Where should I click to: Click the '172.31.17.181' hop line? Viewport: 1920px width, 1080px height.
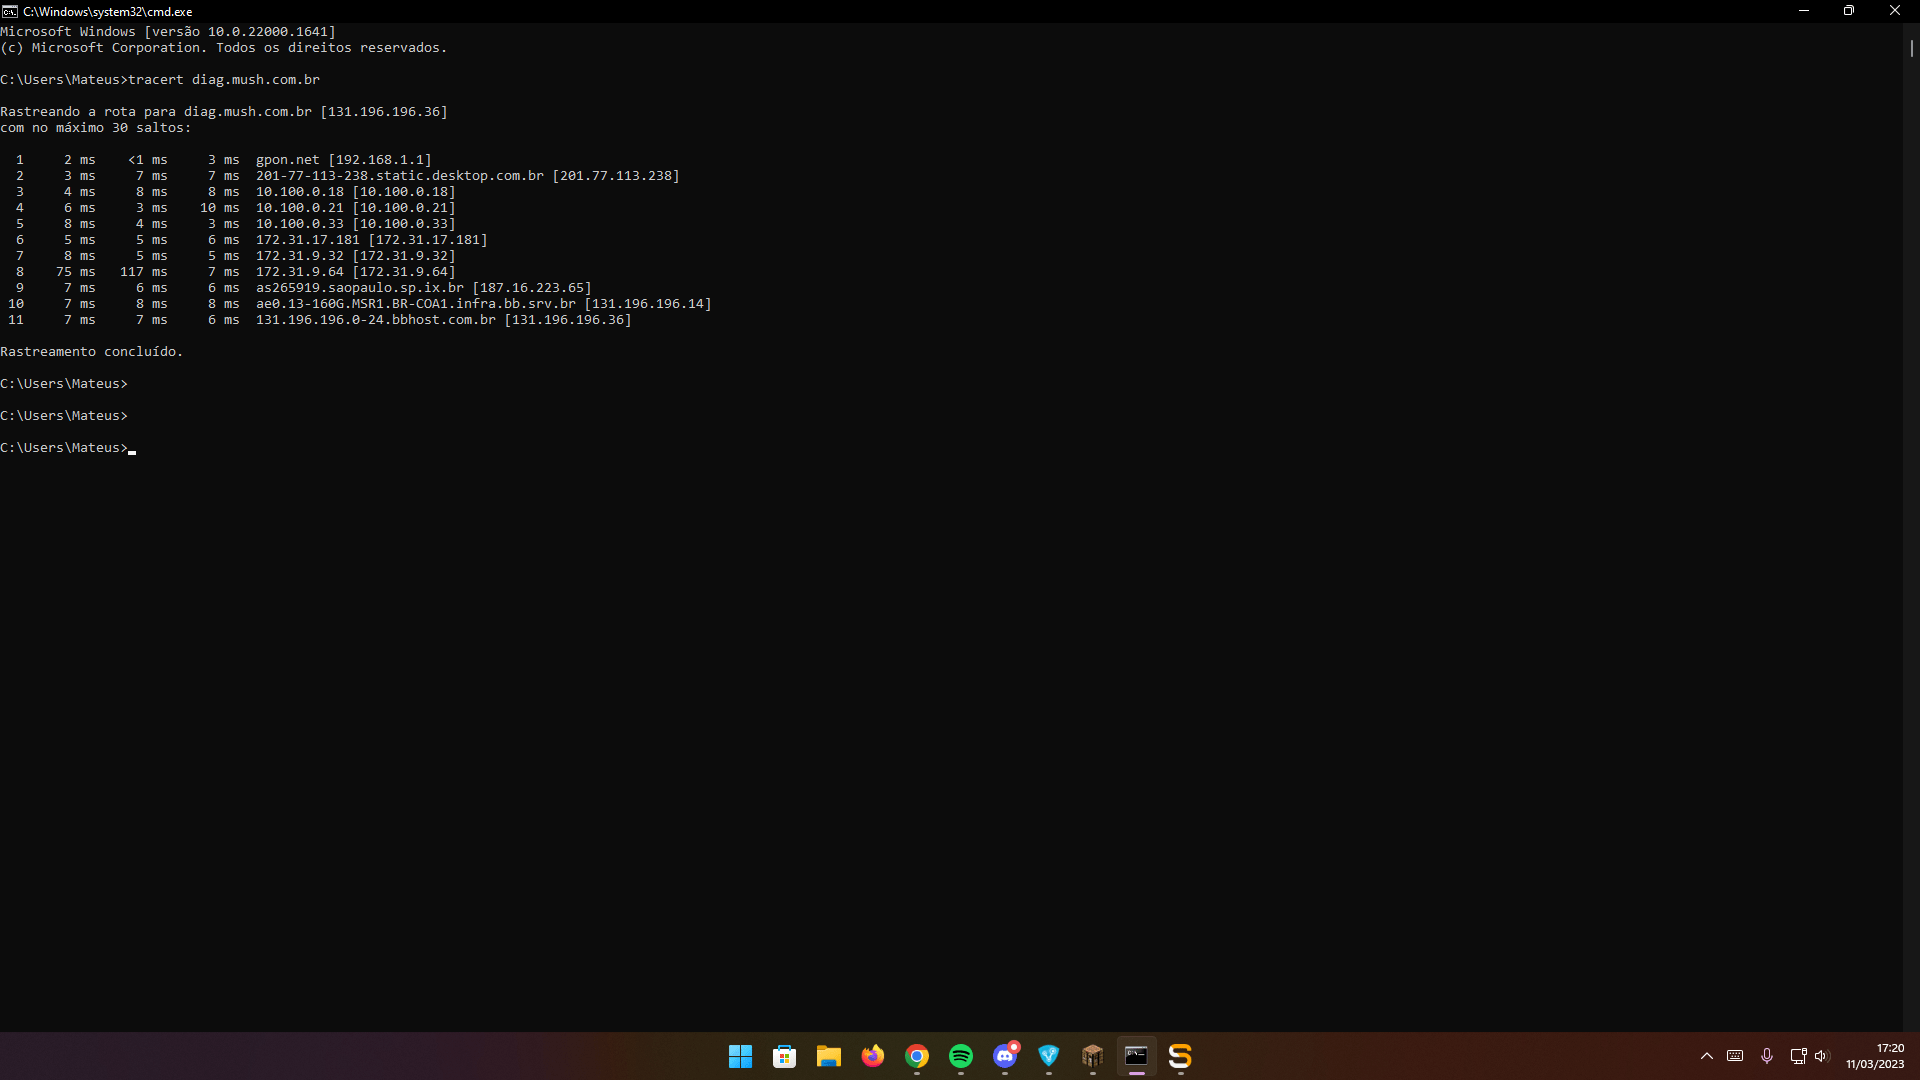tap(372, 239)
